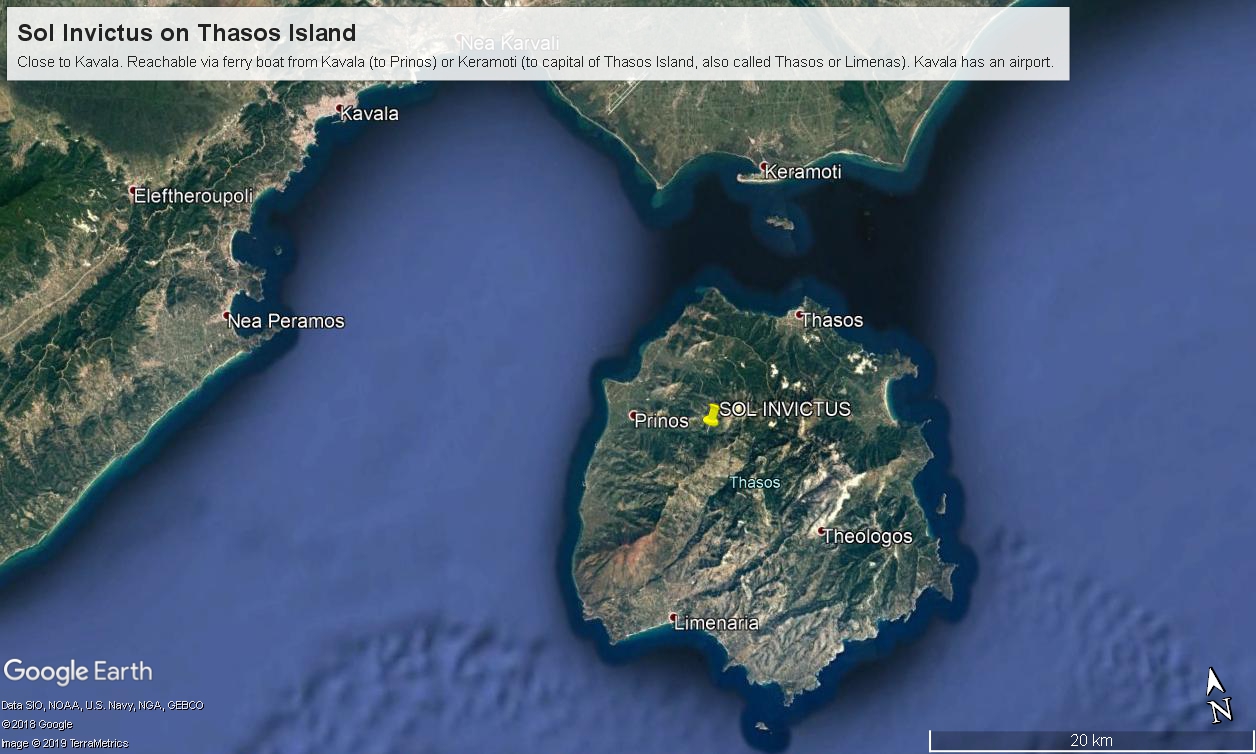Screen dimensions: 1256x754
Task: Click the ferry directions description text
Action: pyautogui.click(x=535, y=62)
